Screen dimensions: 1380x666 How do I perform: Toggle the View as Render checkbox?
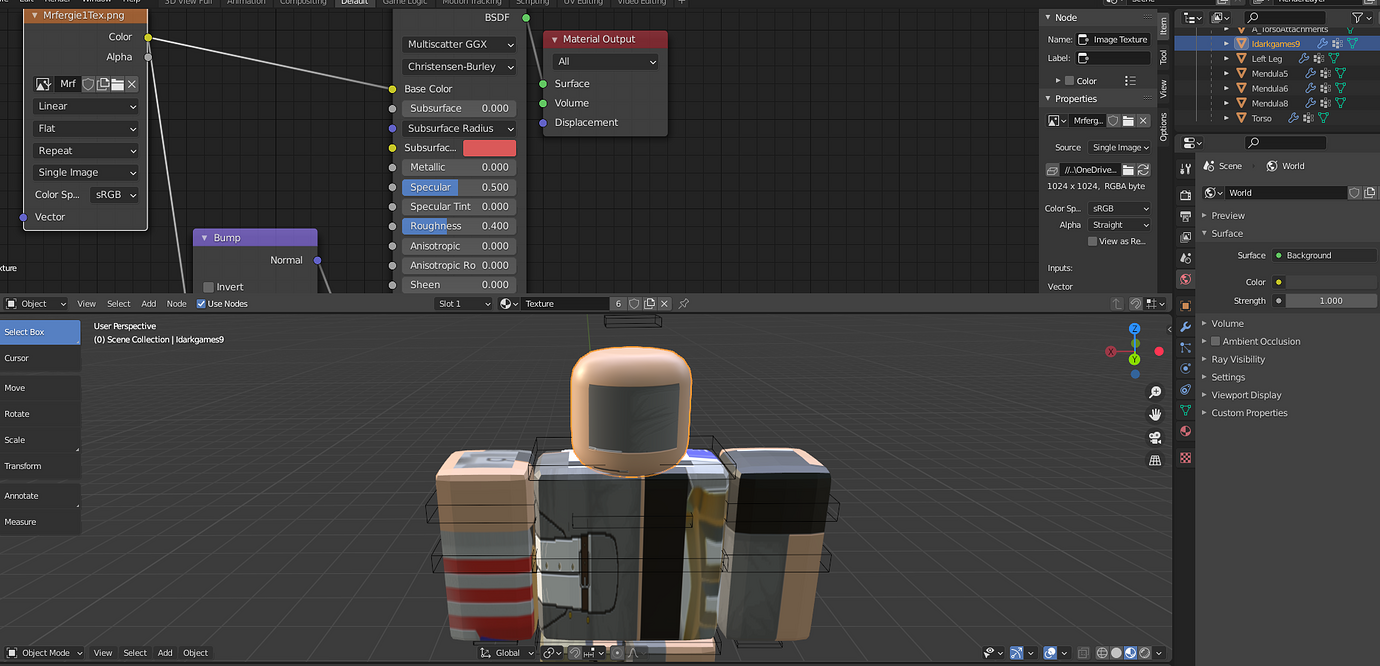point(1092,241)
